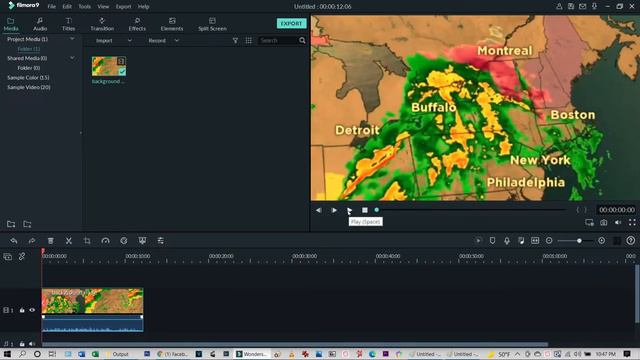Select the background media thumbnail

[x=109, y=66]
